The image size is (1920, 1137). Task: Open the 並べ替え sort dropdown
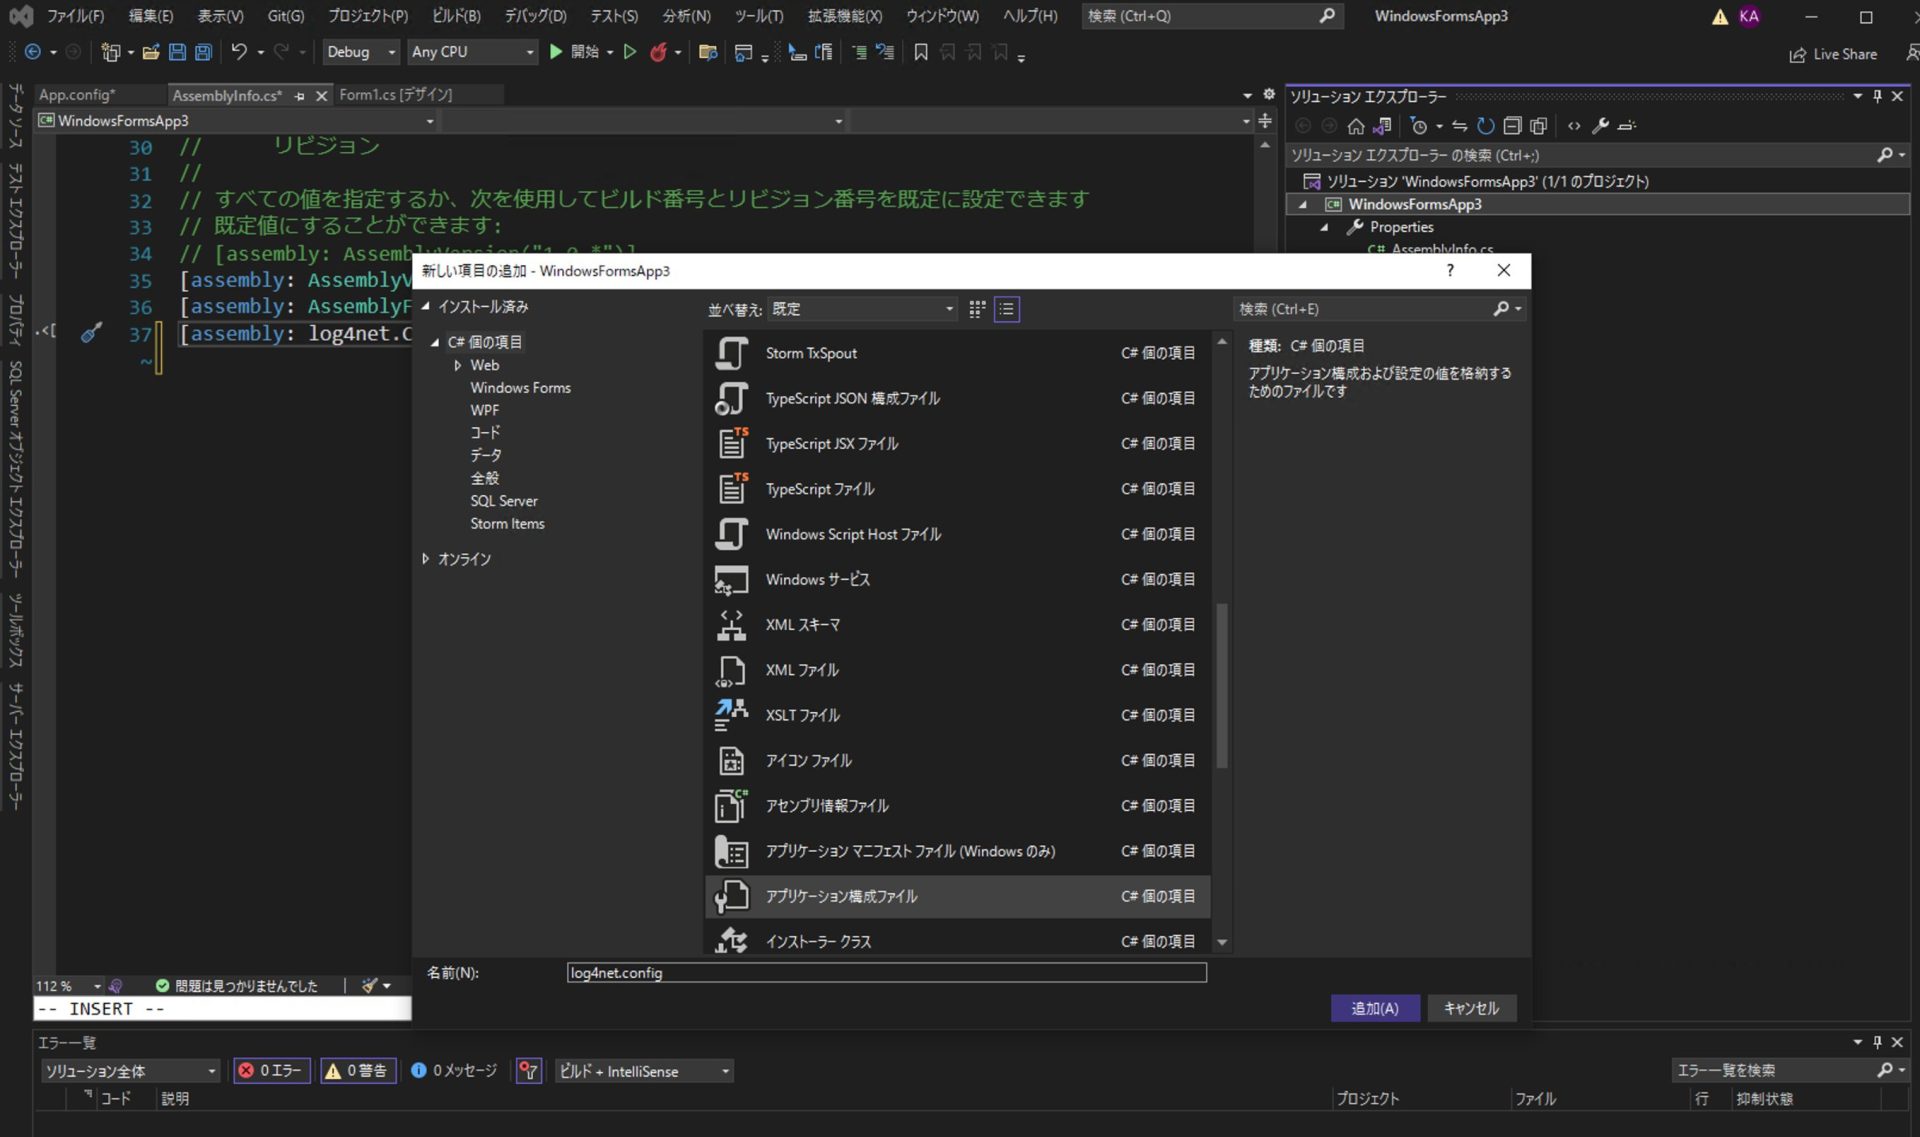pyautogui.click(x=862, y=309)
